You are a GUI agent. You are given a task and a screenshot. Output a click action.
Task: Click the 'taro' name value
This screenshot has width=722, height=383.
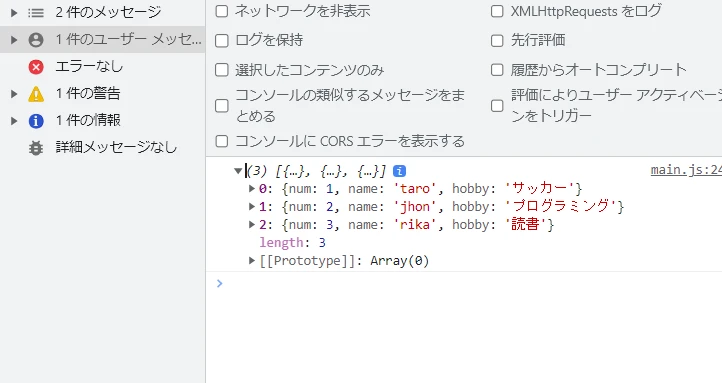[x=415, y=188]
